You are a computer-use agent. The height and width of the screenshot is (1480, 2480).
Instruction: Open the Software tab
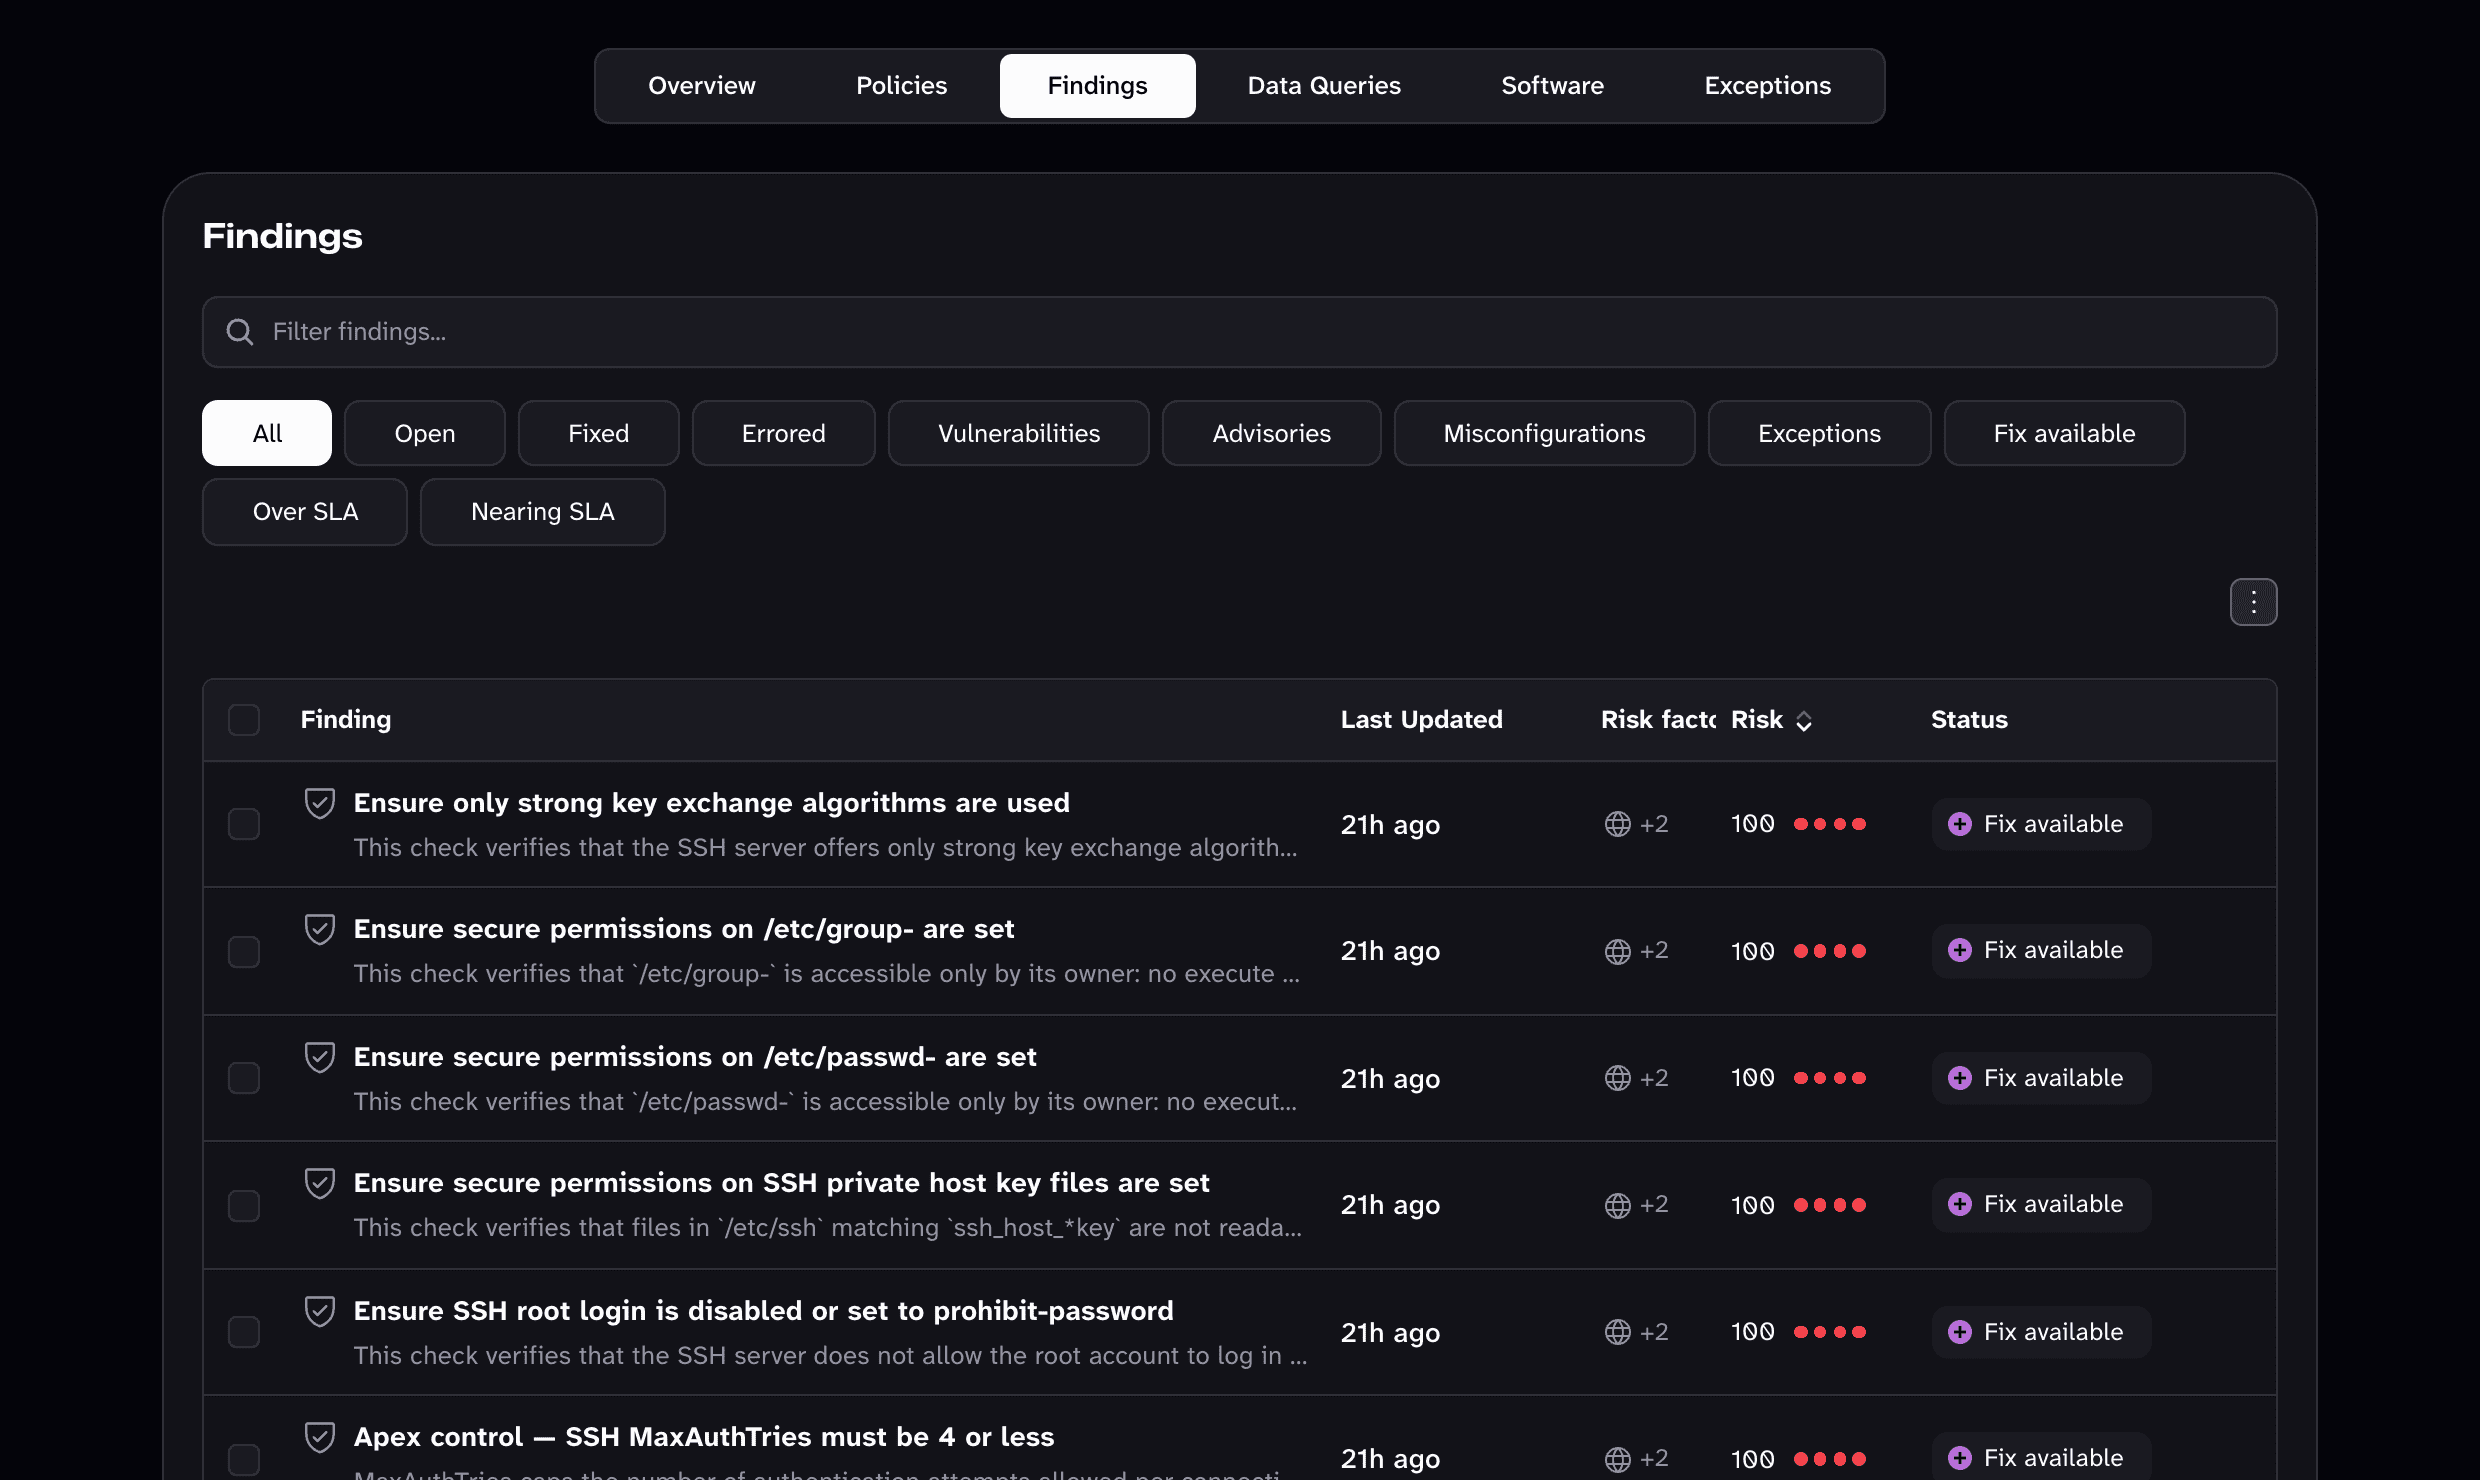pos(1552,86)
